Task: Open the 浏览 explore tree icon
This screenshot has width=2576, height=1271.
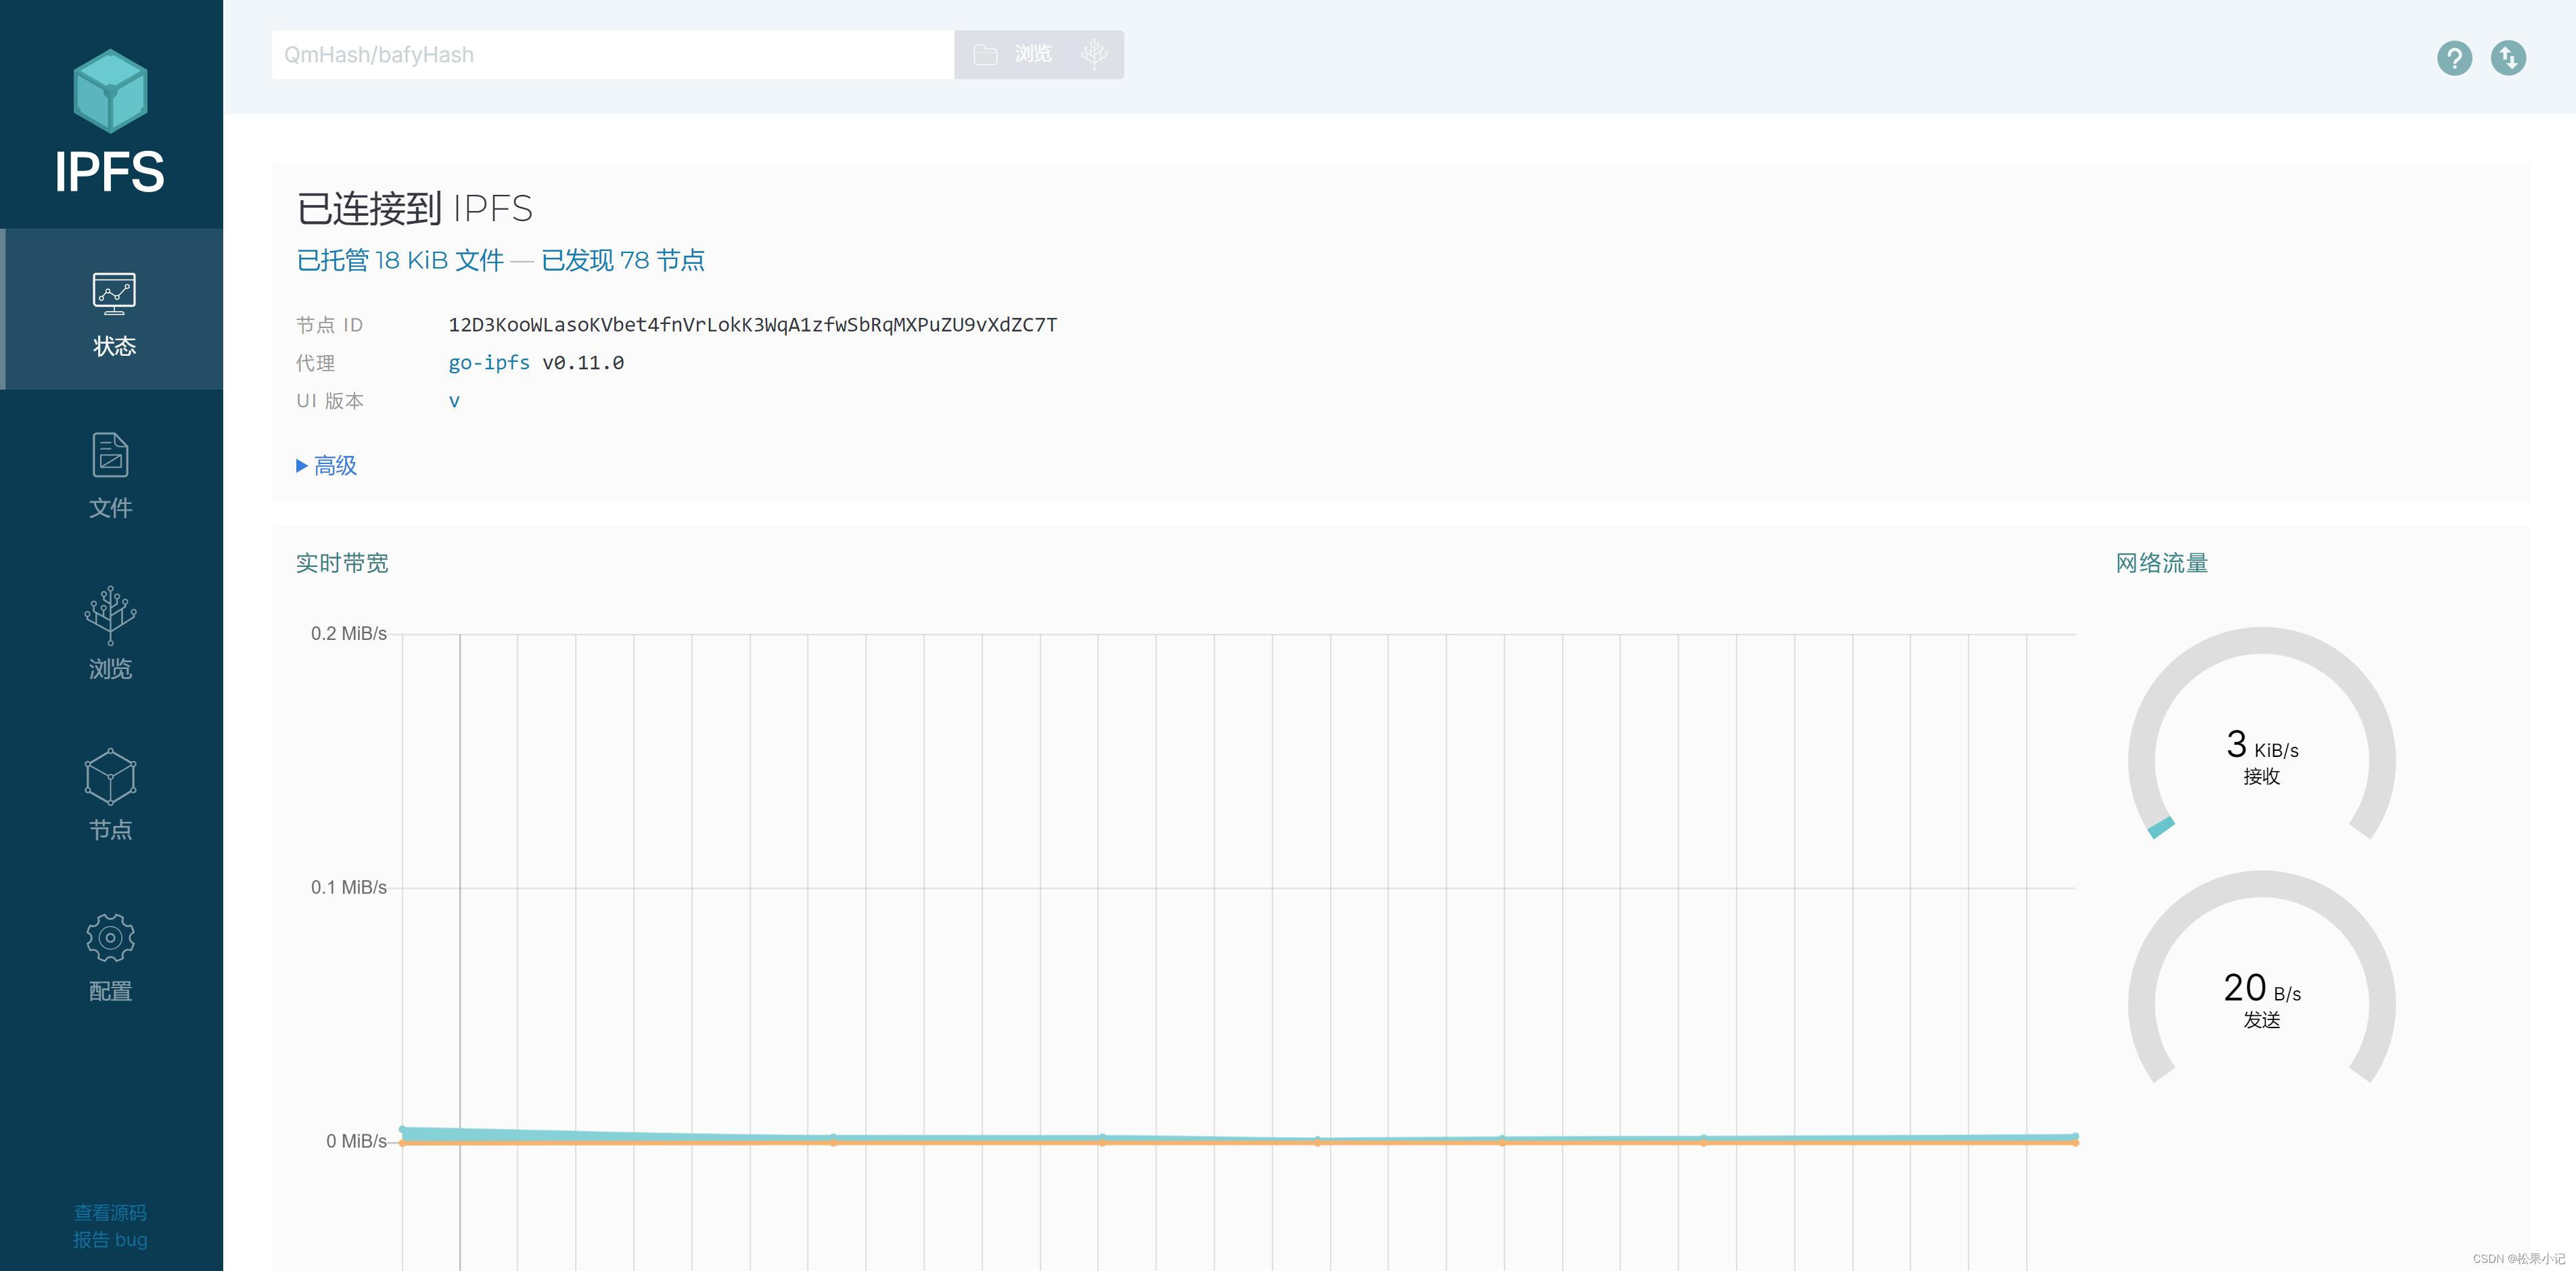Action: [110, 615]
